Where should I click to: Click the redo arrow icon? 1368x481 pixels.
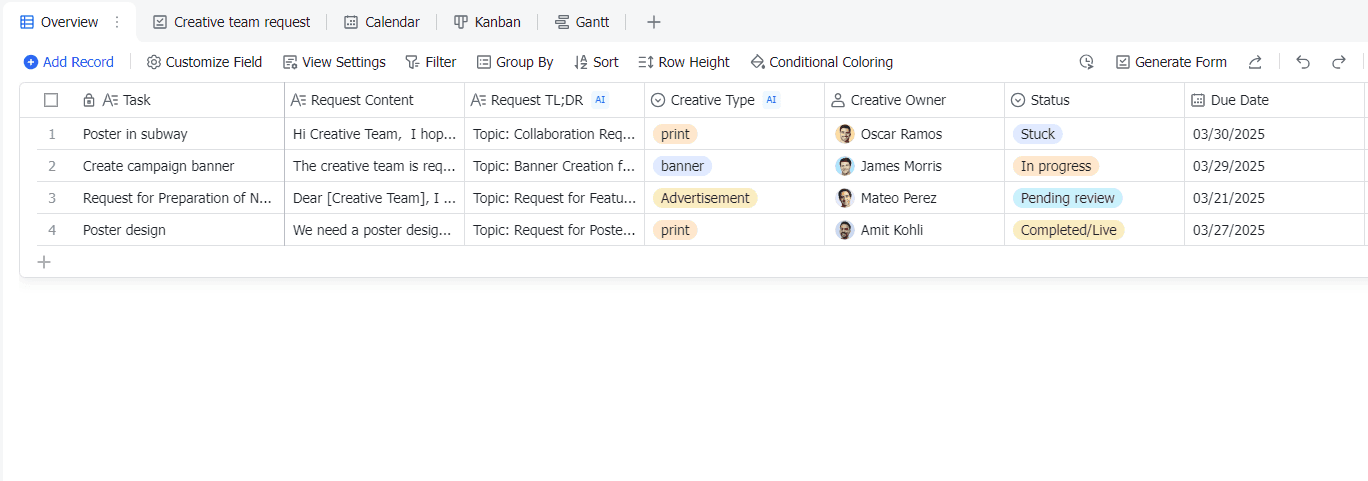1339,62
